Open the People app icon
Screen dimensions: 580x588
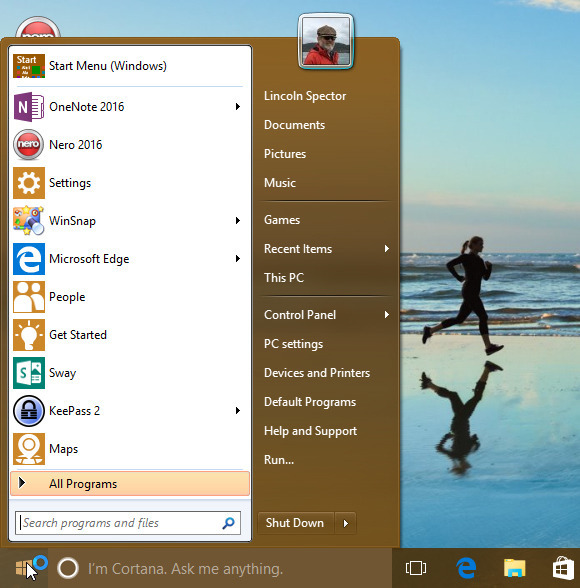click(28, 297)
